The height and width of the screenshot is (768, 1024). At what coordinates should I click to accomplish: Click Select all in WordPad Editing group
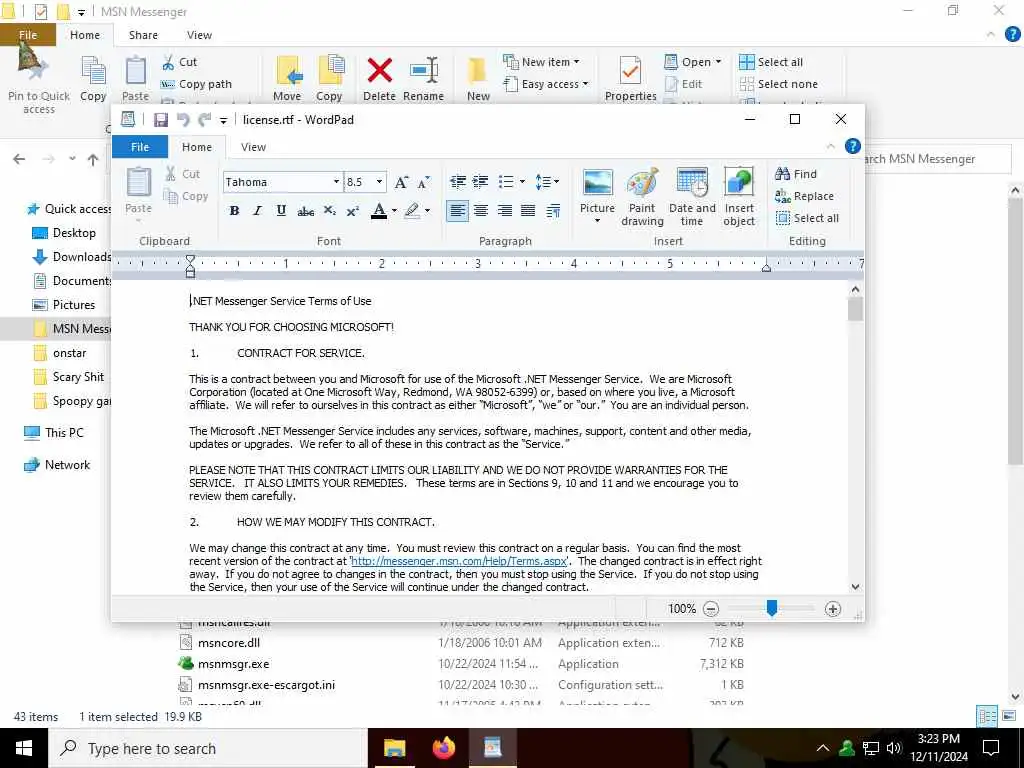point(807,218)
